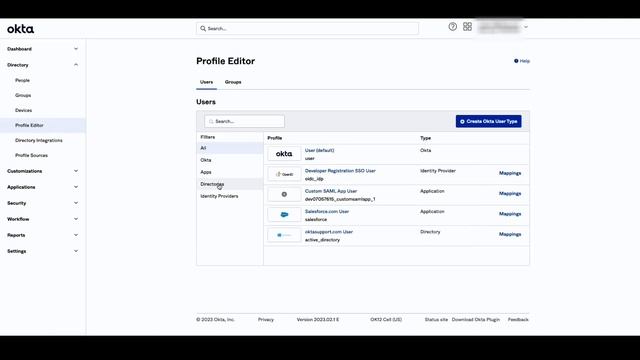The height and width of the screenshot is (360, 640).
Task: Click the gear icon for Custom SAML App
Action: [x=284, y=194]
